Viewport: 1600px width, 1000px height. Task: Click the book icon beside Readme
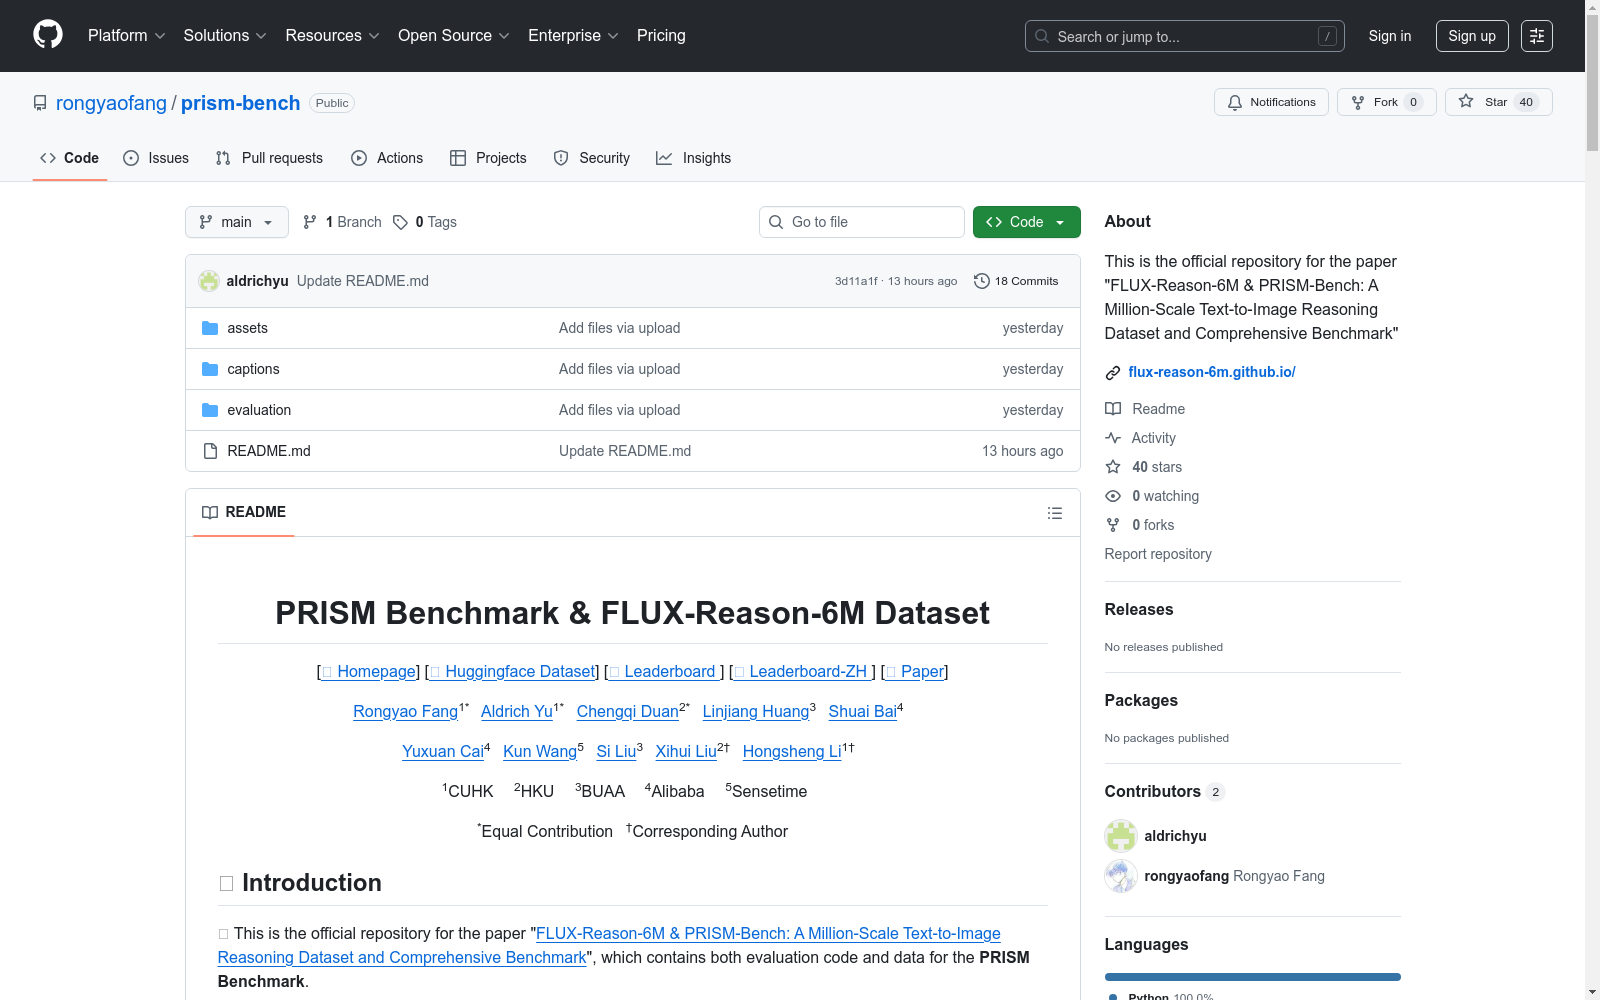coord(1113,409)
